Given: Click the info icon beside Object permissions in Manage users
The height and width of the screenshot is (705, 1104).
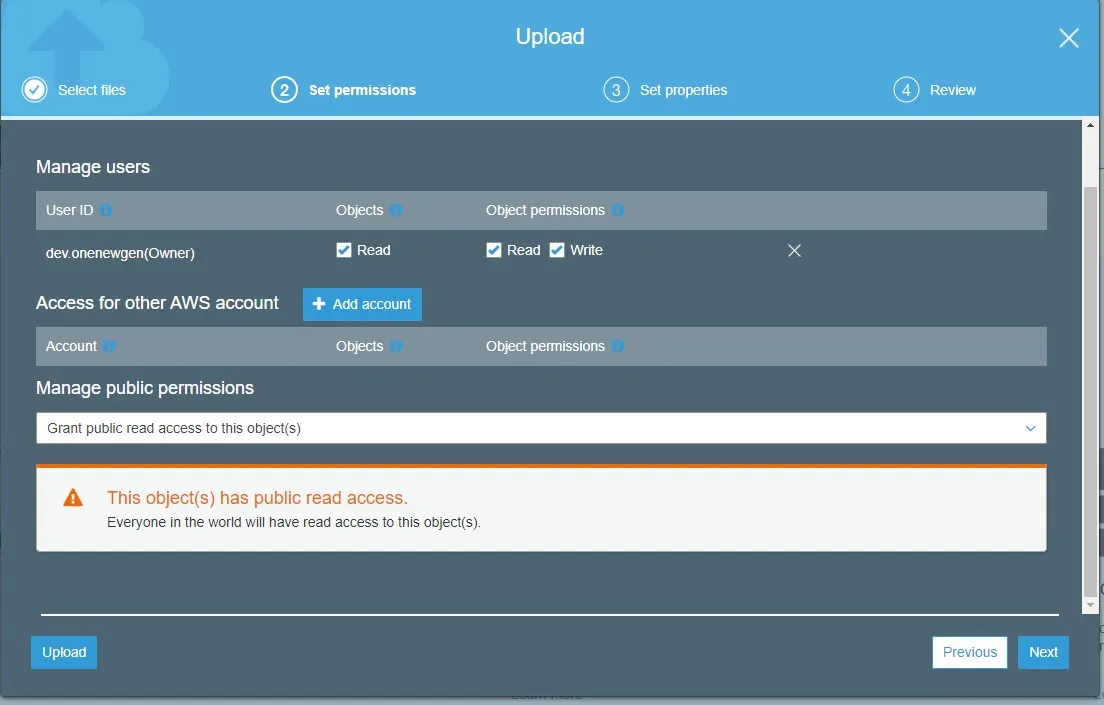Looking at the screenshot, I should [617, 210].
